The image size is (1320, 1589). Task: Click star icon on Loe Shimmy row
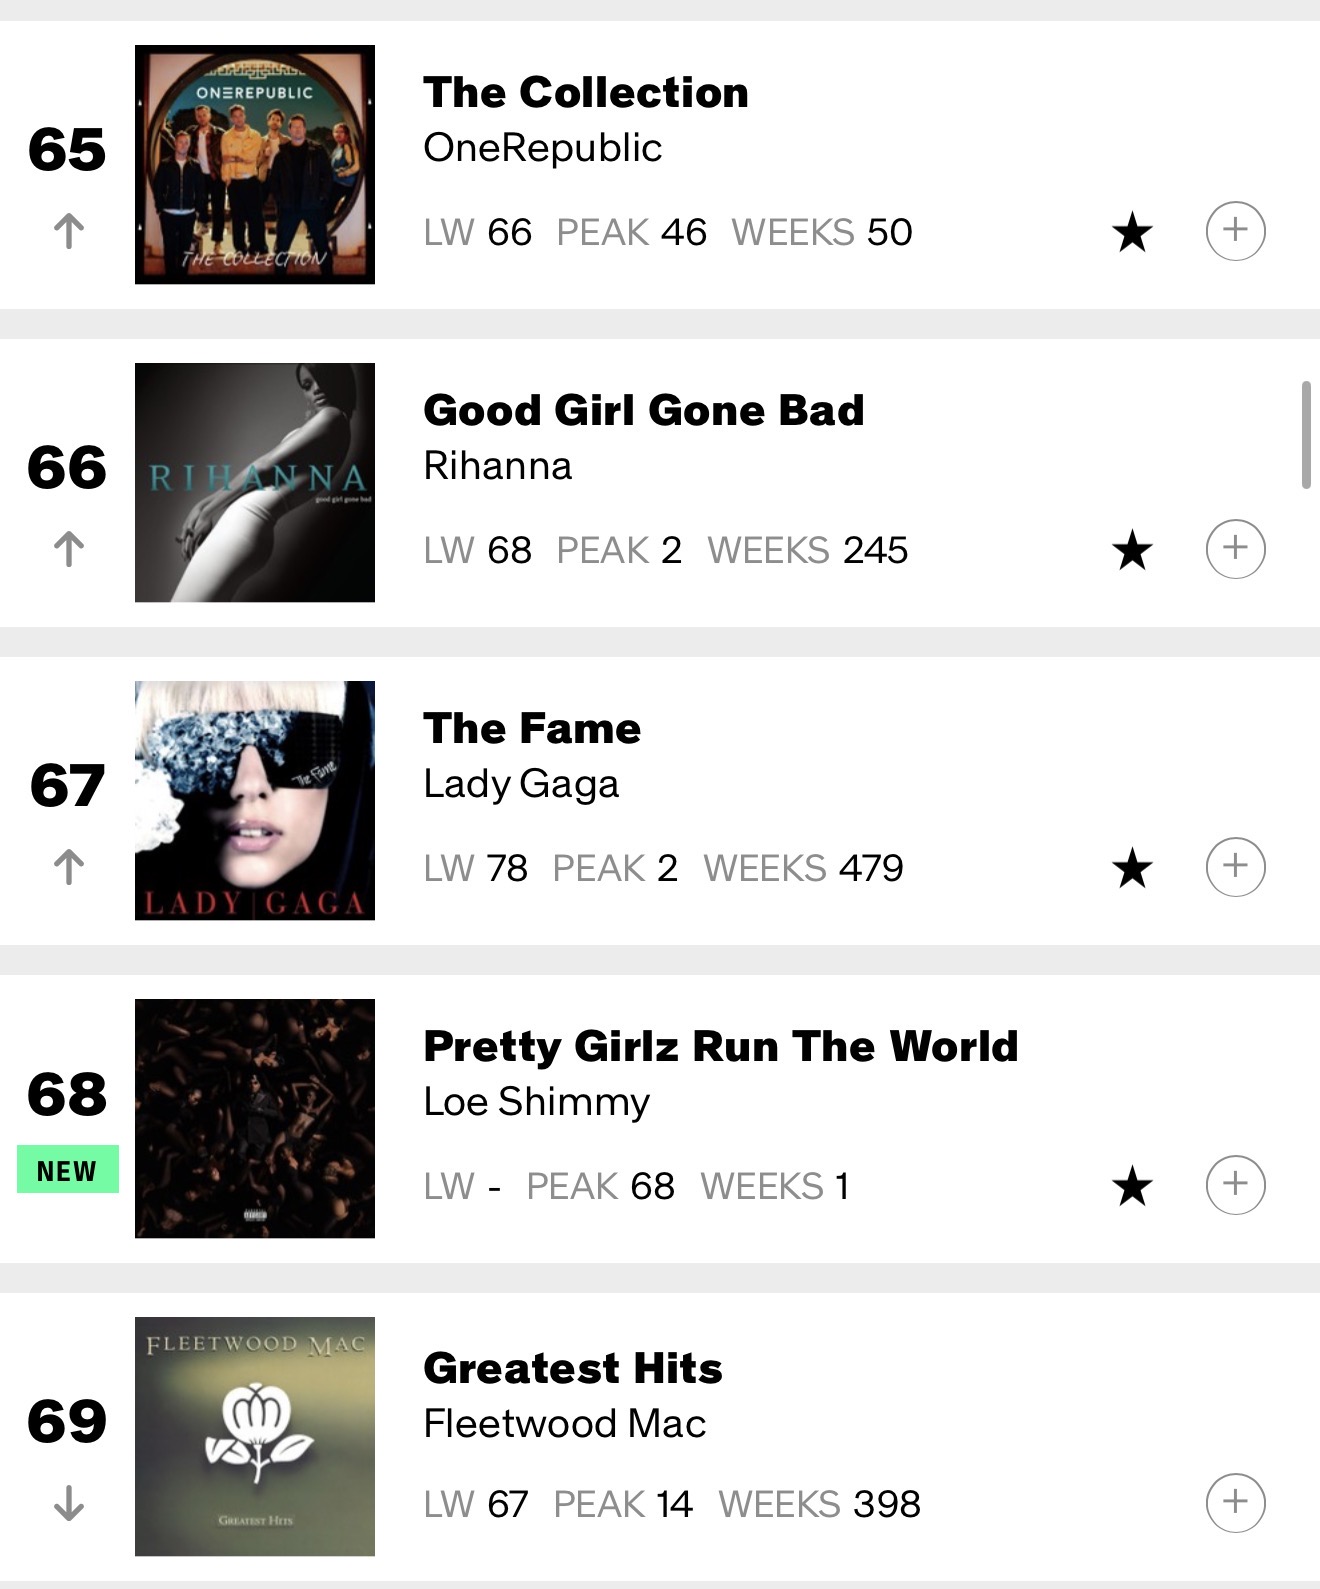click(1132, 1187)
